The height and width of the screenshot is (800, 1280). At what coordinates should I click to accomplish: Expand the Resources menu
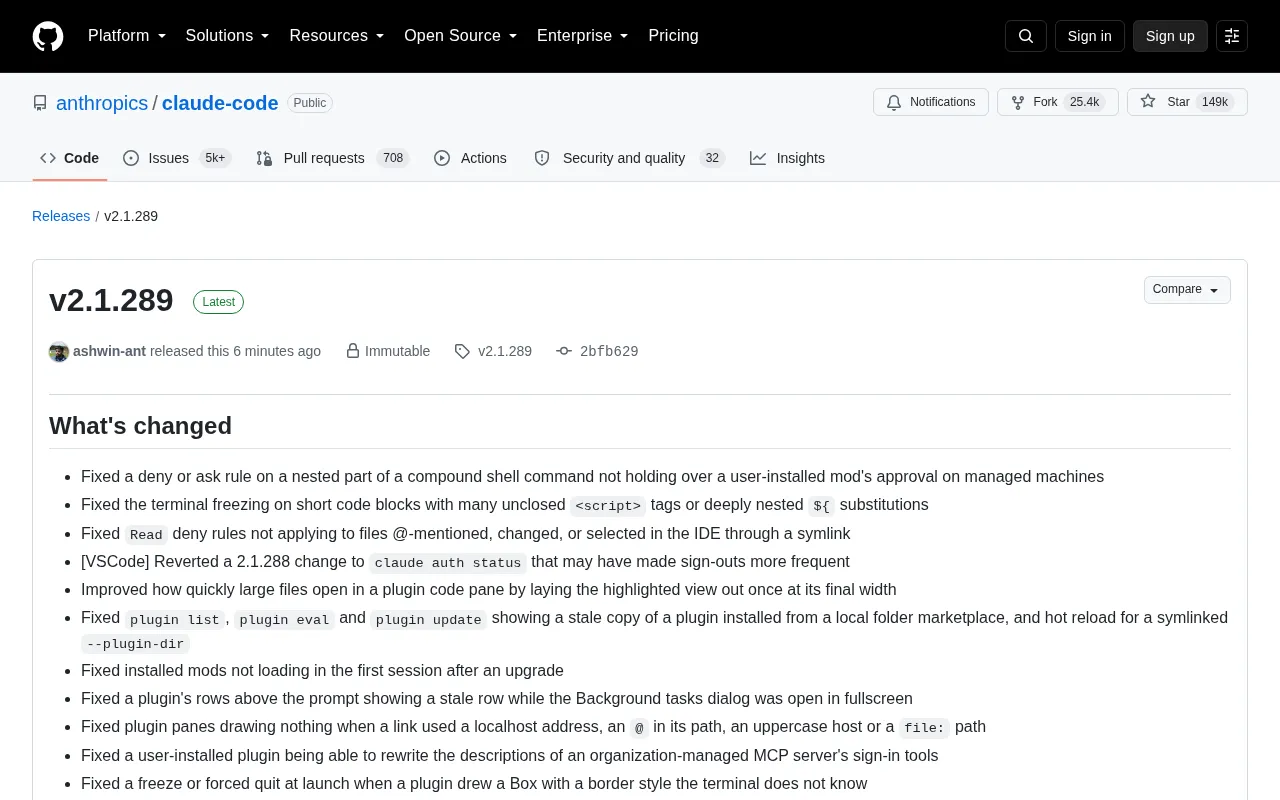[x=337, y=36]
